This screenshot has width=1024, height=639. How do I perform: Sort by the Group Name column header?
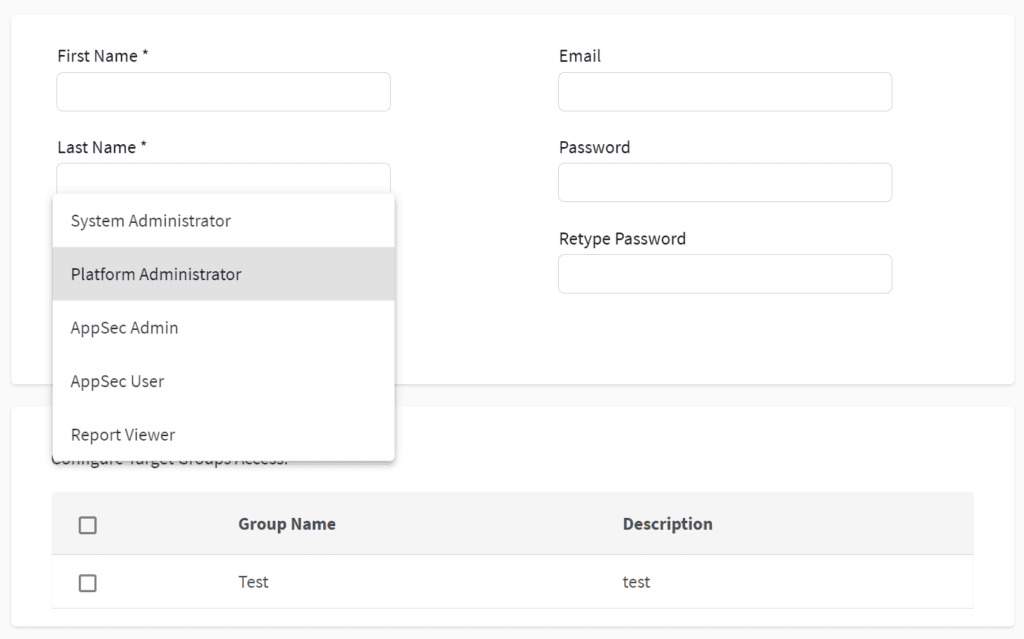[x=287, y=524]
